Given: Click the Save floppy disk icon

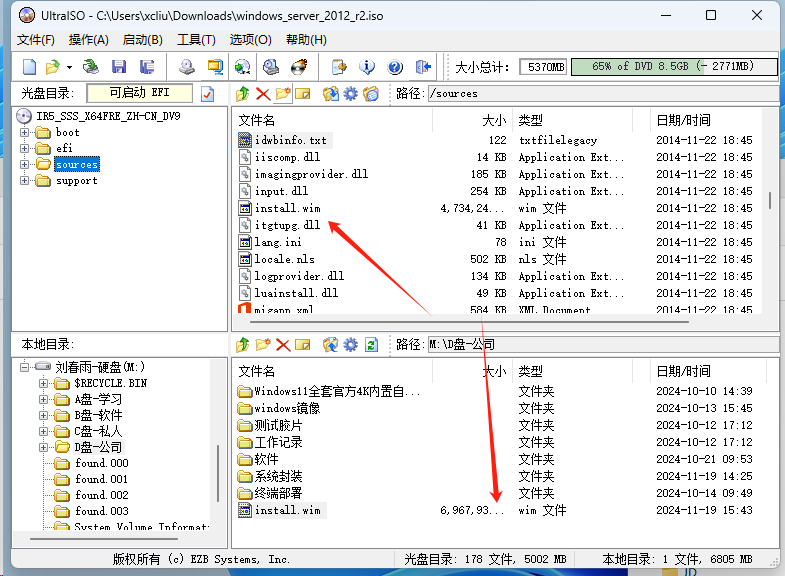Looking at the screenshot, I should tap(119, 67).
